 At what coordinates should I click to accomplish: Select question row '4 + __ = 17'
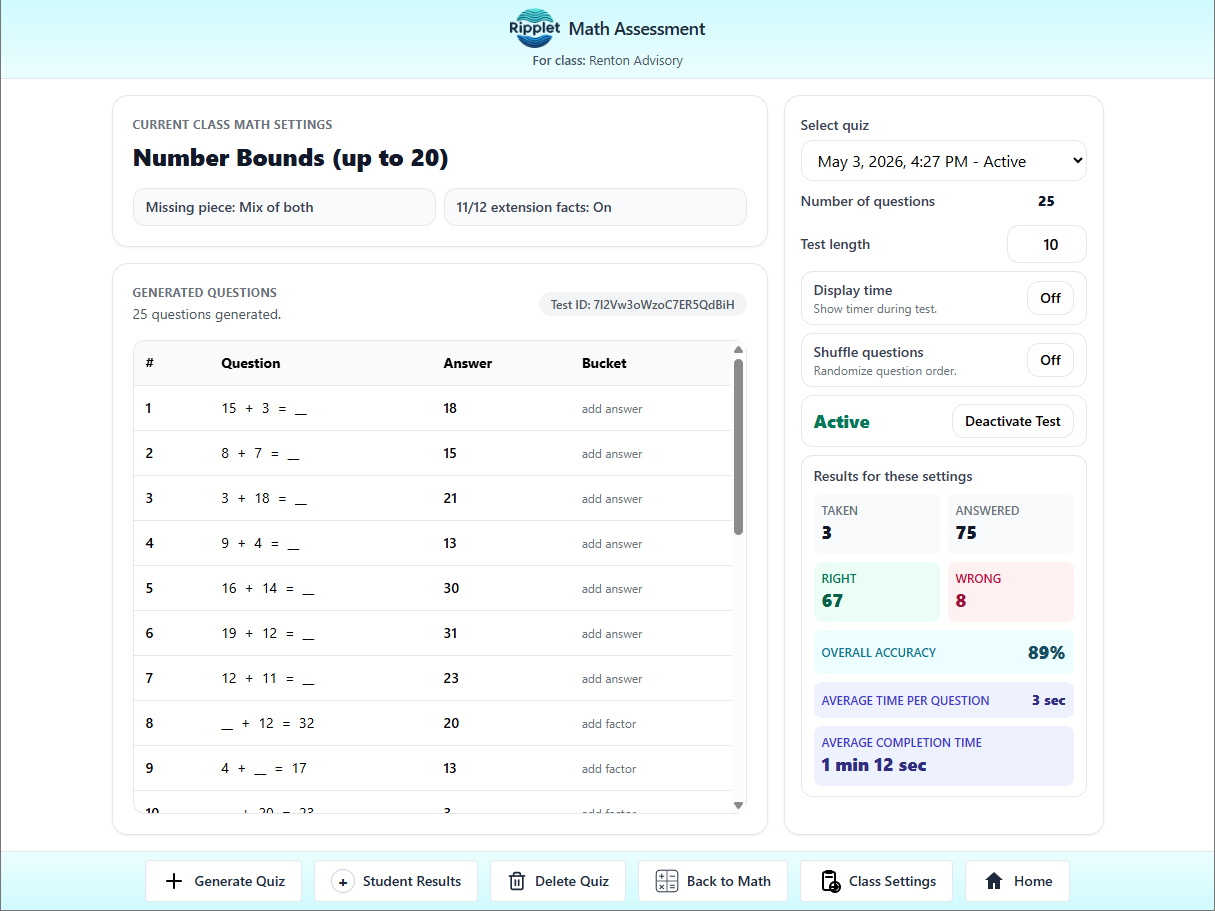(432, 768)
